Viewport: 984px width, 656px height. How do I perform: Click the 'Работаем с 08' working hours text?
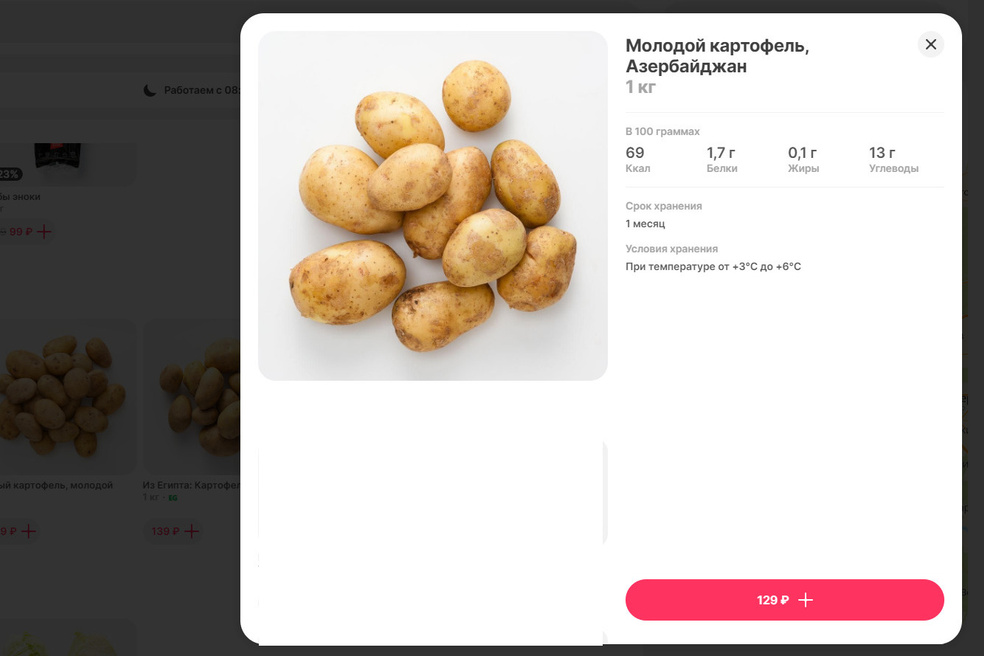[x=202, y=90]
